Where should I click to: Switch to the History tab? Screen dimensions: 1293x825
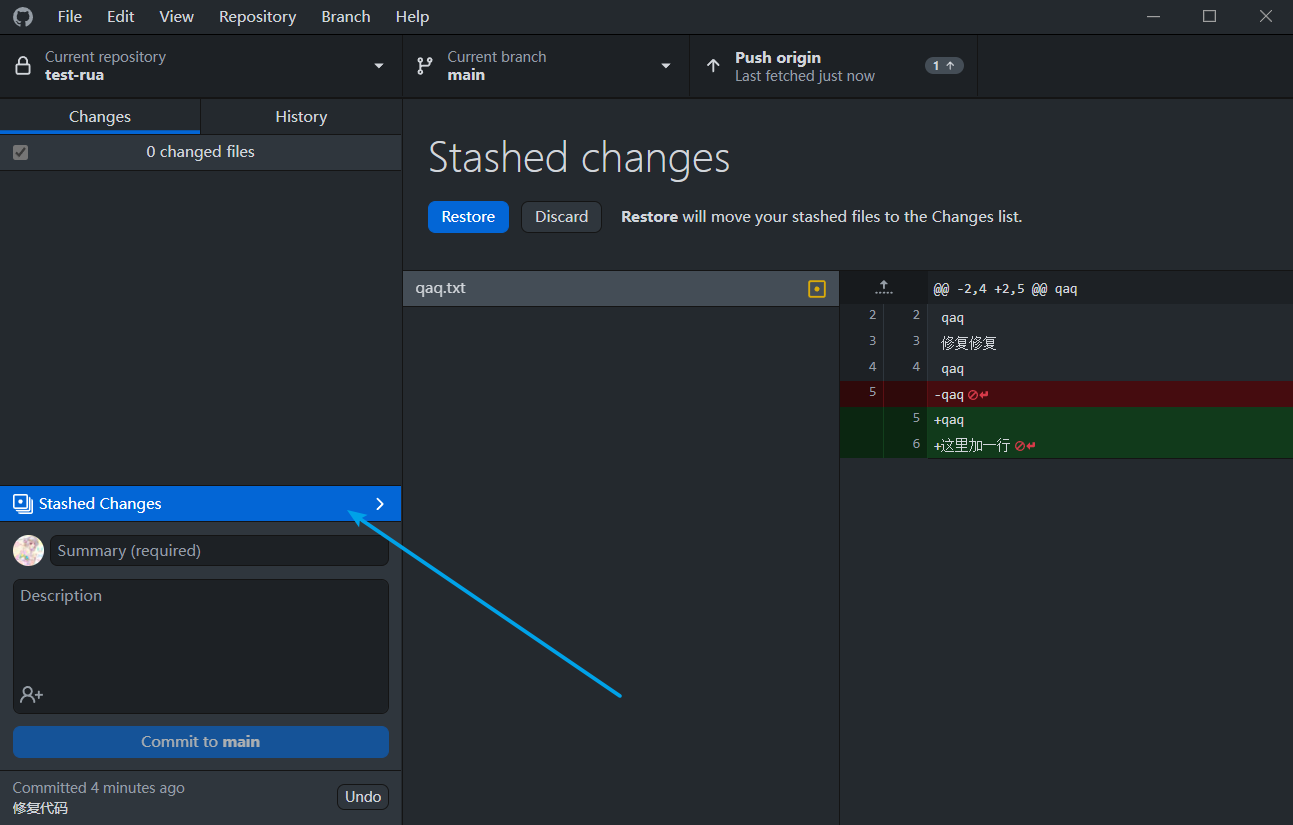[301, 117]
